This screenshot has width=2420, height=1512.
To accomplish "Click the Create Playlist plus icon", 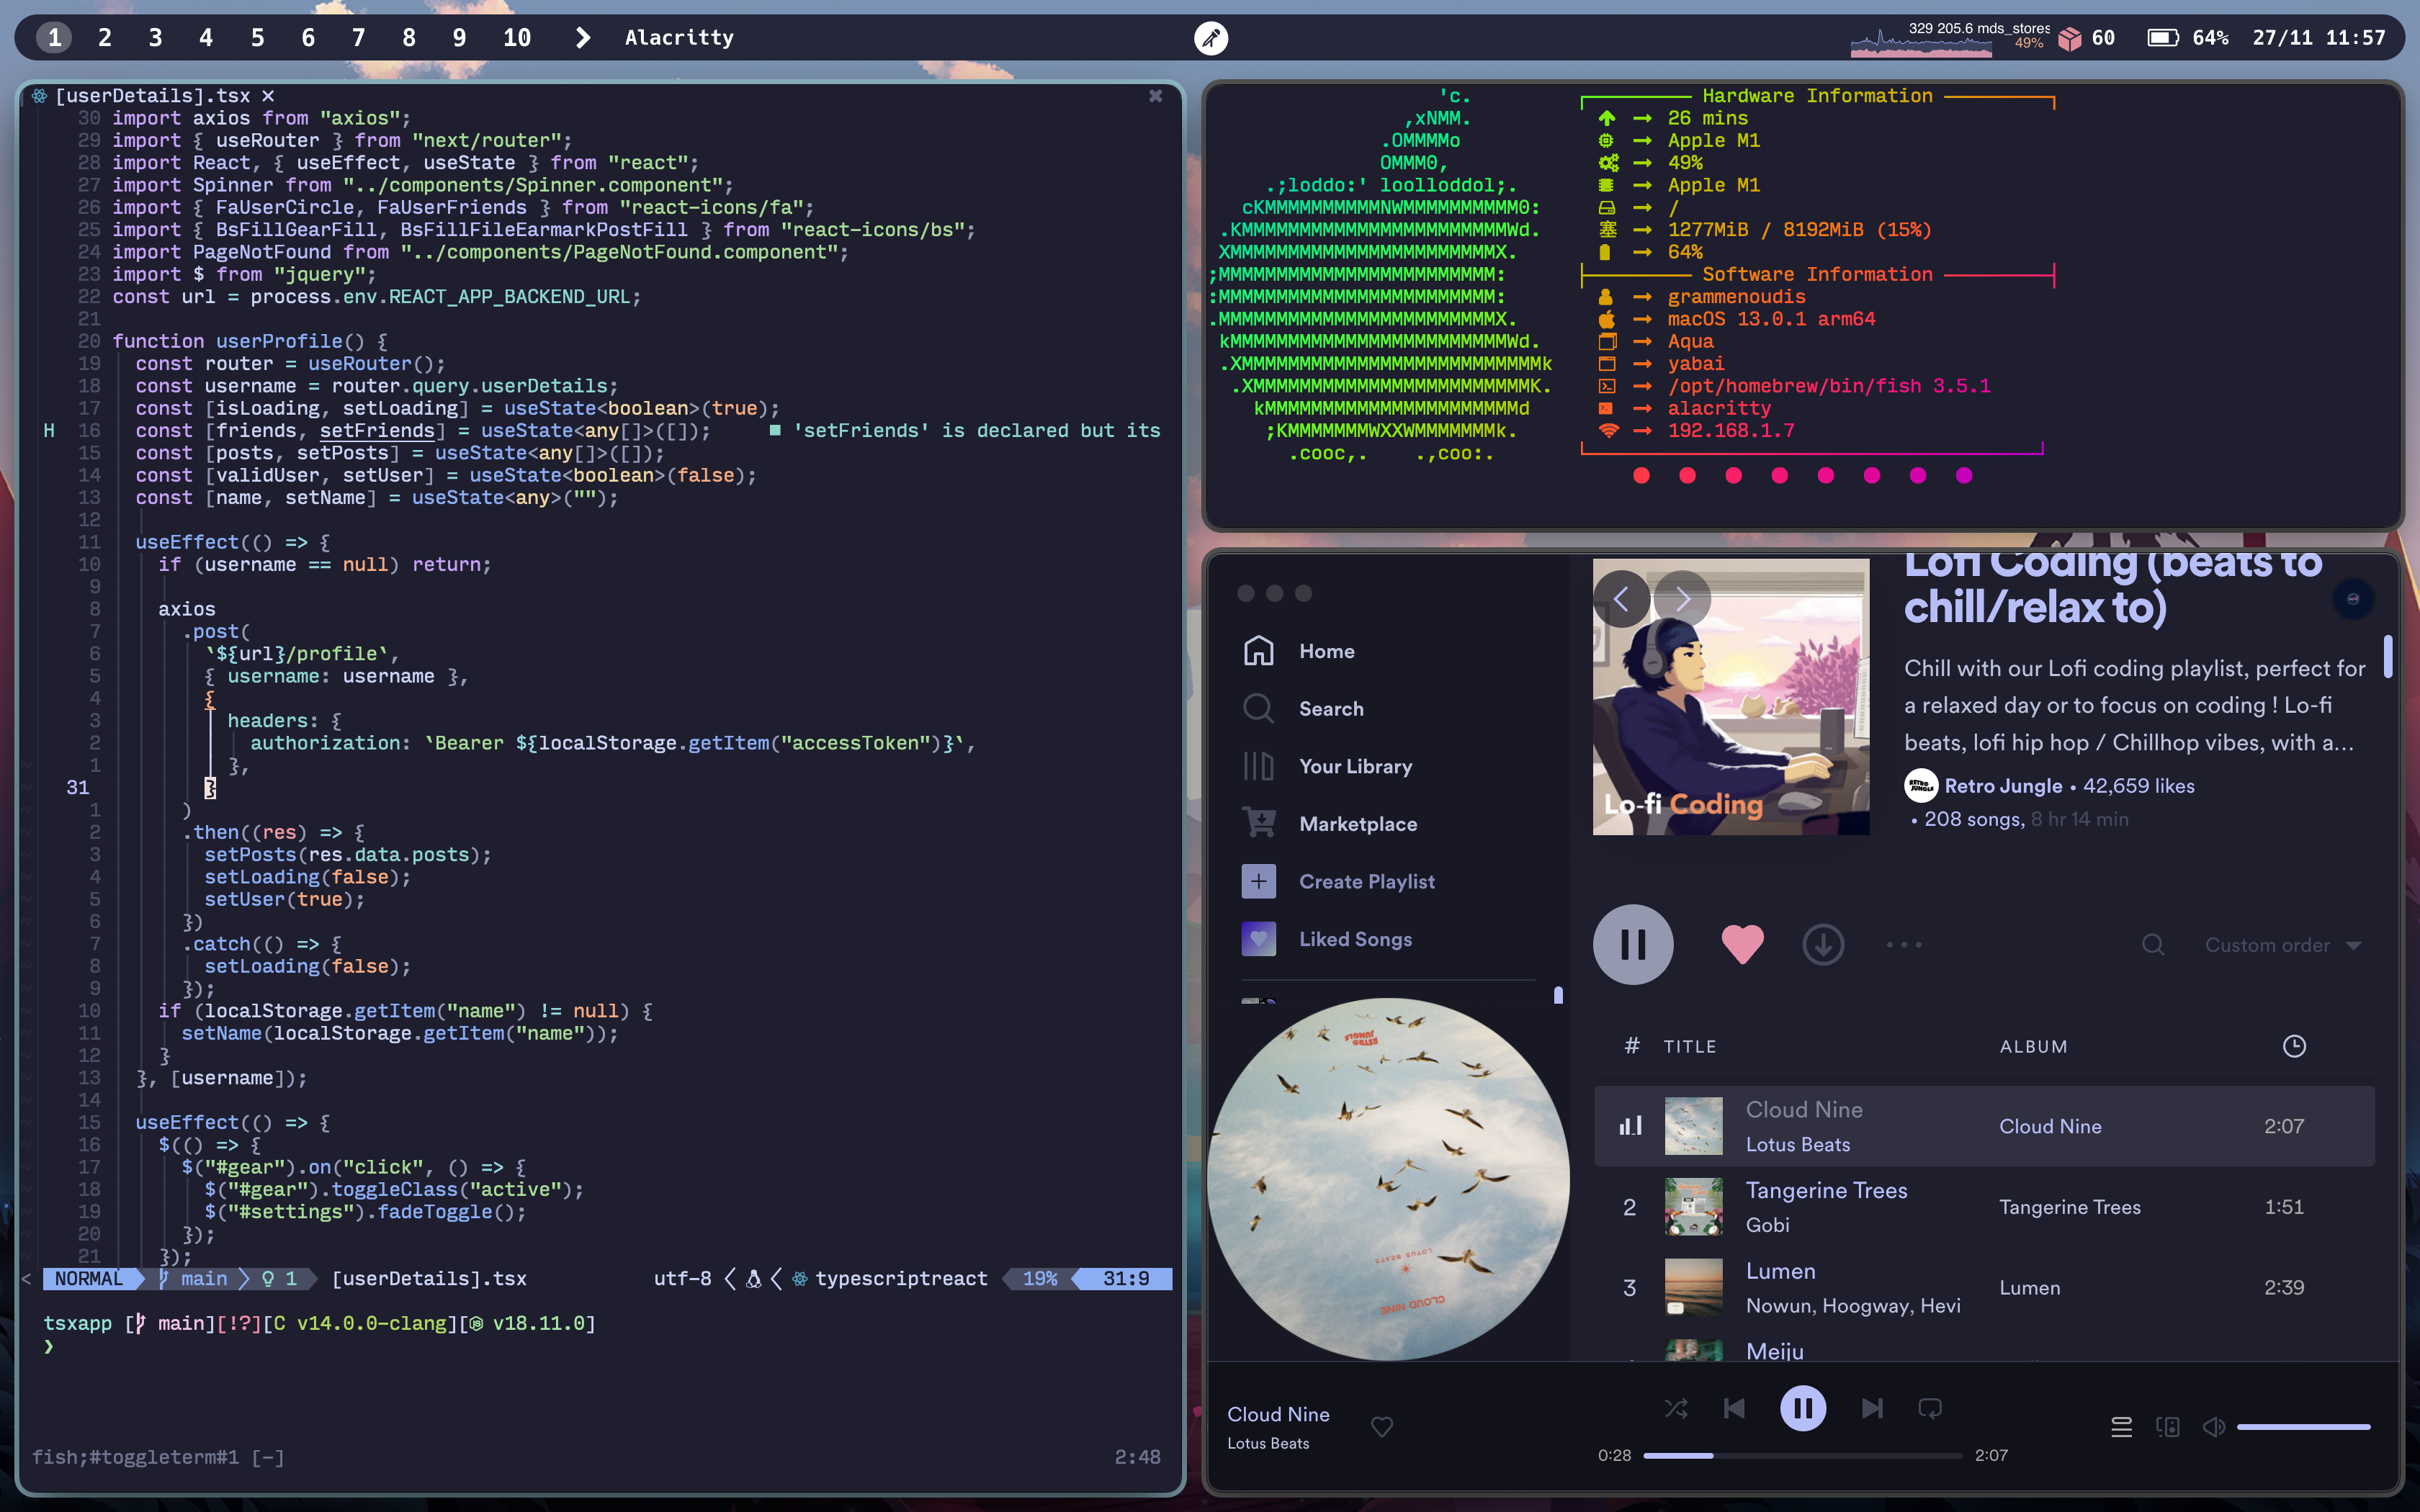I will 1258,880.
